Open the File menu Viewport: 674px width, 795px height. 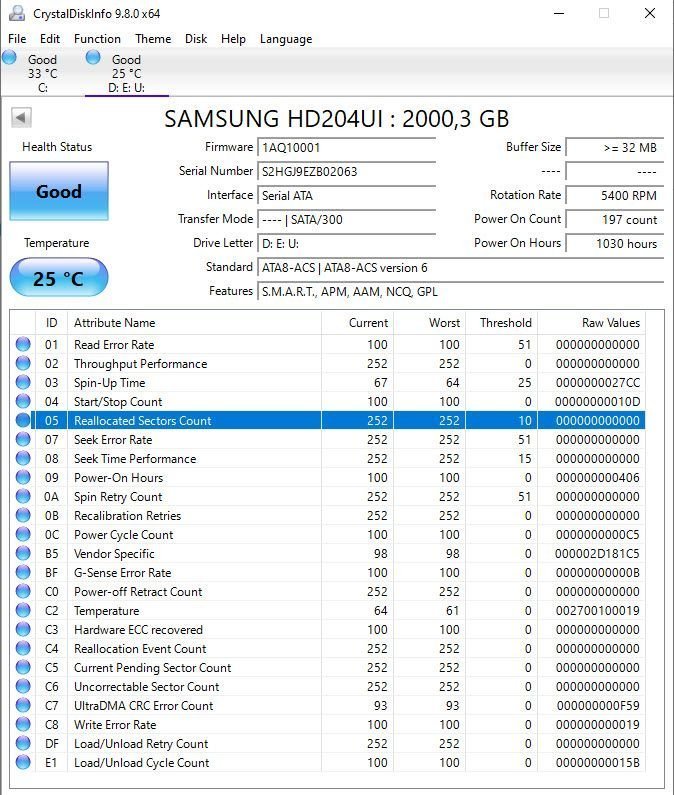point(17,39)
